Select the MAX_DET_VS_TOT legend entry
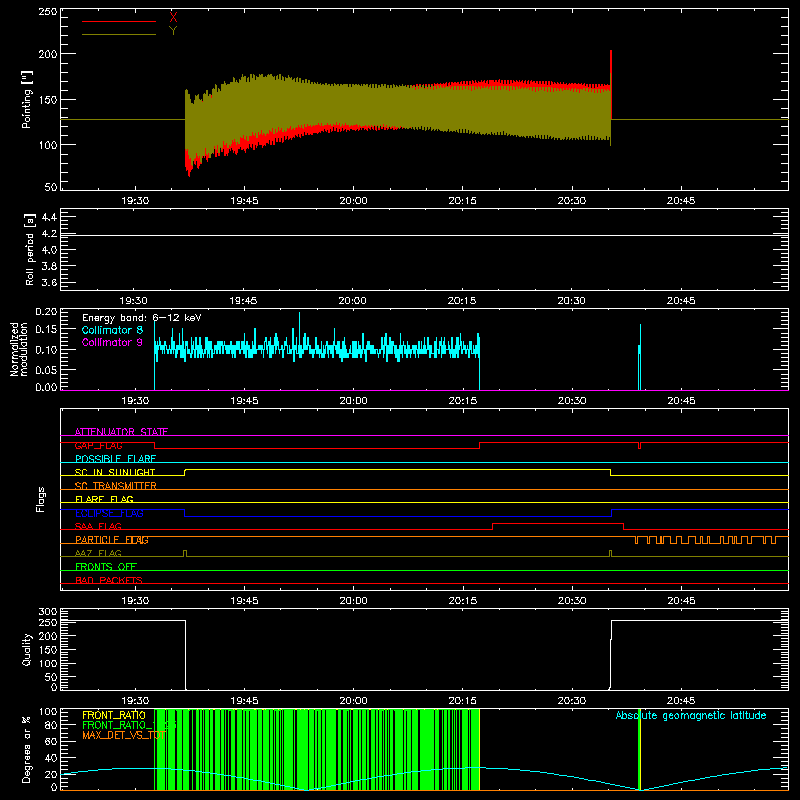The width and height of the screenshot is (800, 800). 124,736
